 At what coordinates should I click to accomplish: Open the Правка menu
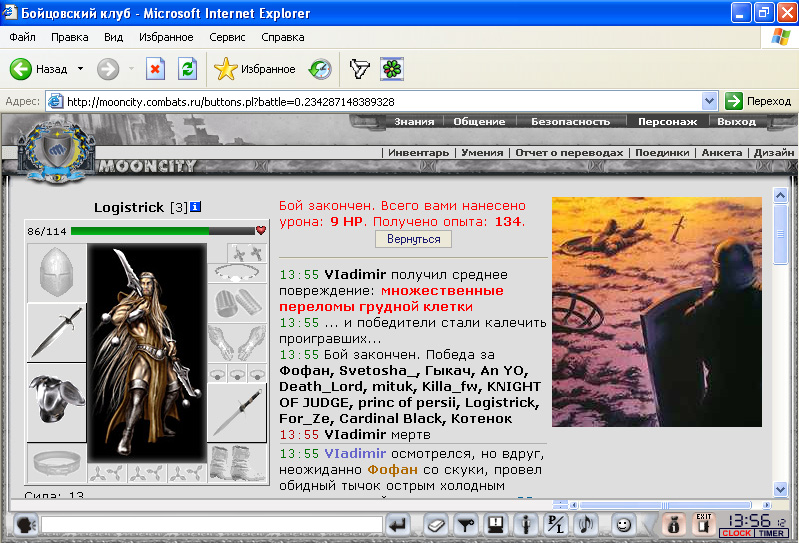point(70,37)
